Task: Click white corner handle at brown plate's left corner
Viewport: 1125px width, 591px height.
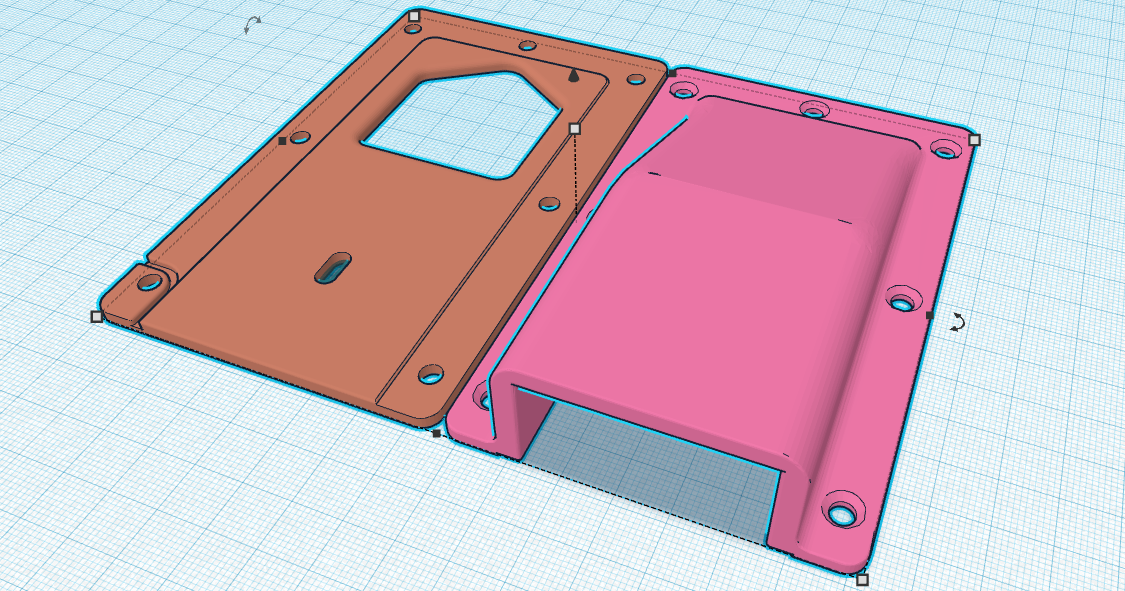Action: (x=96, y=316)
